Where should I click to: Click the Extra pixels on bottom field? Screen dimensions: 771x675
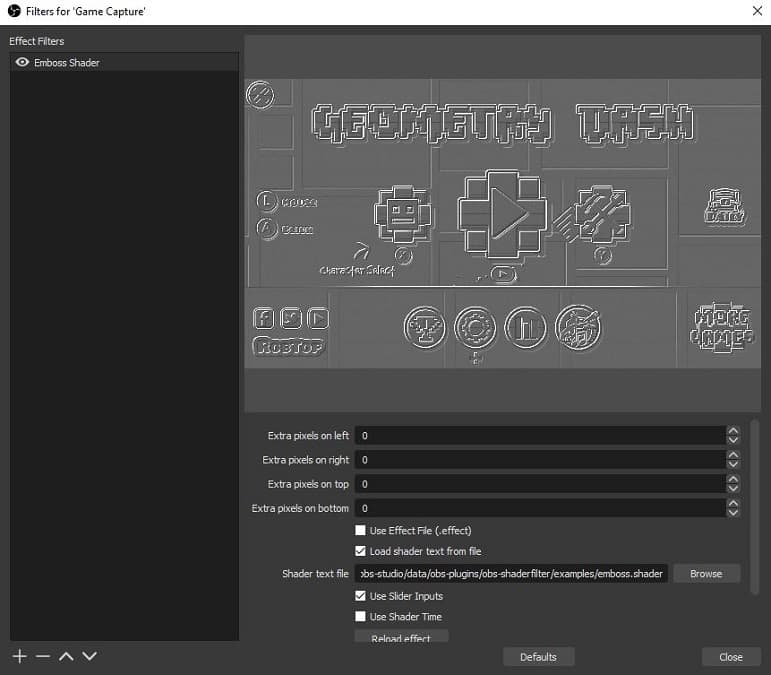540,508
